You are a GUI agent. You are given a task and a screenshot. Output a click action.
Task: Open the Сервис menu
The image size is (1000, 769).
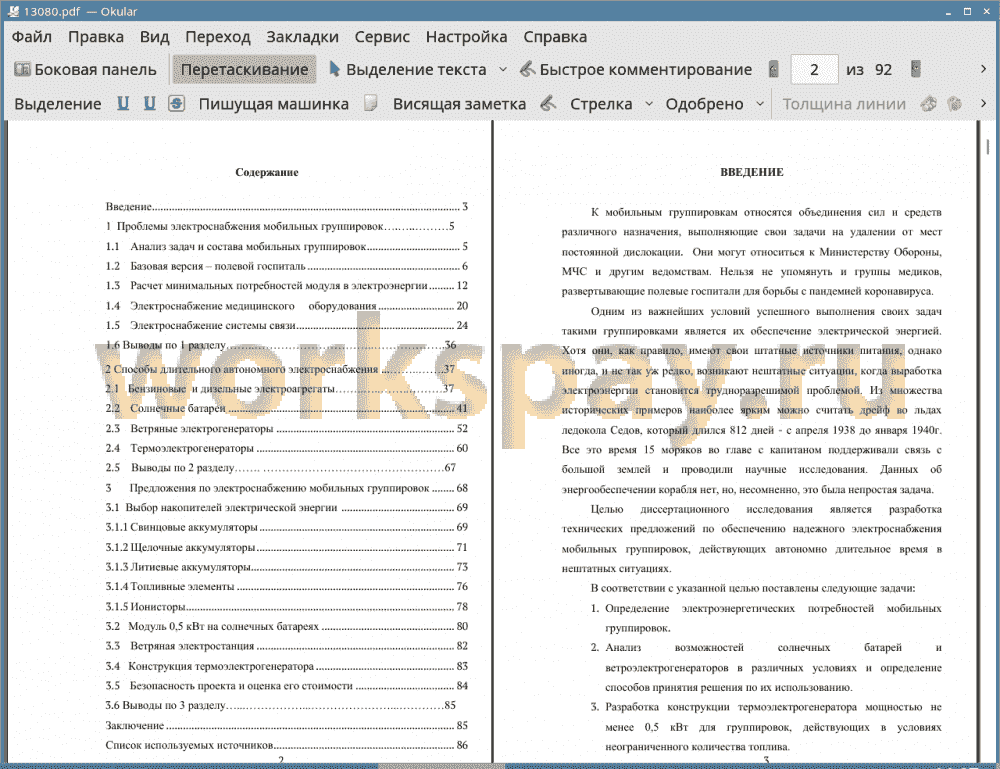coord(382,37)
